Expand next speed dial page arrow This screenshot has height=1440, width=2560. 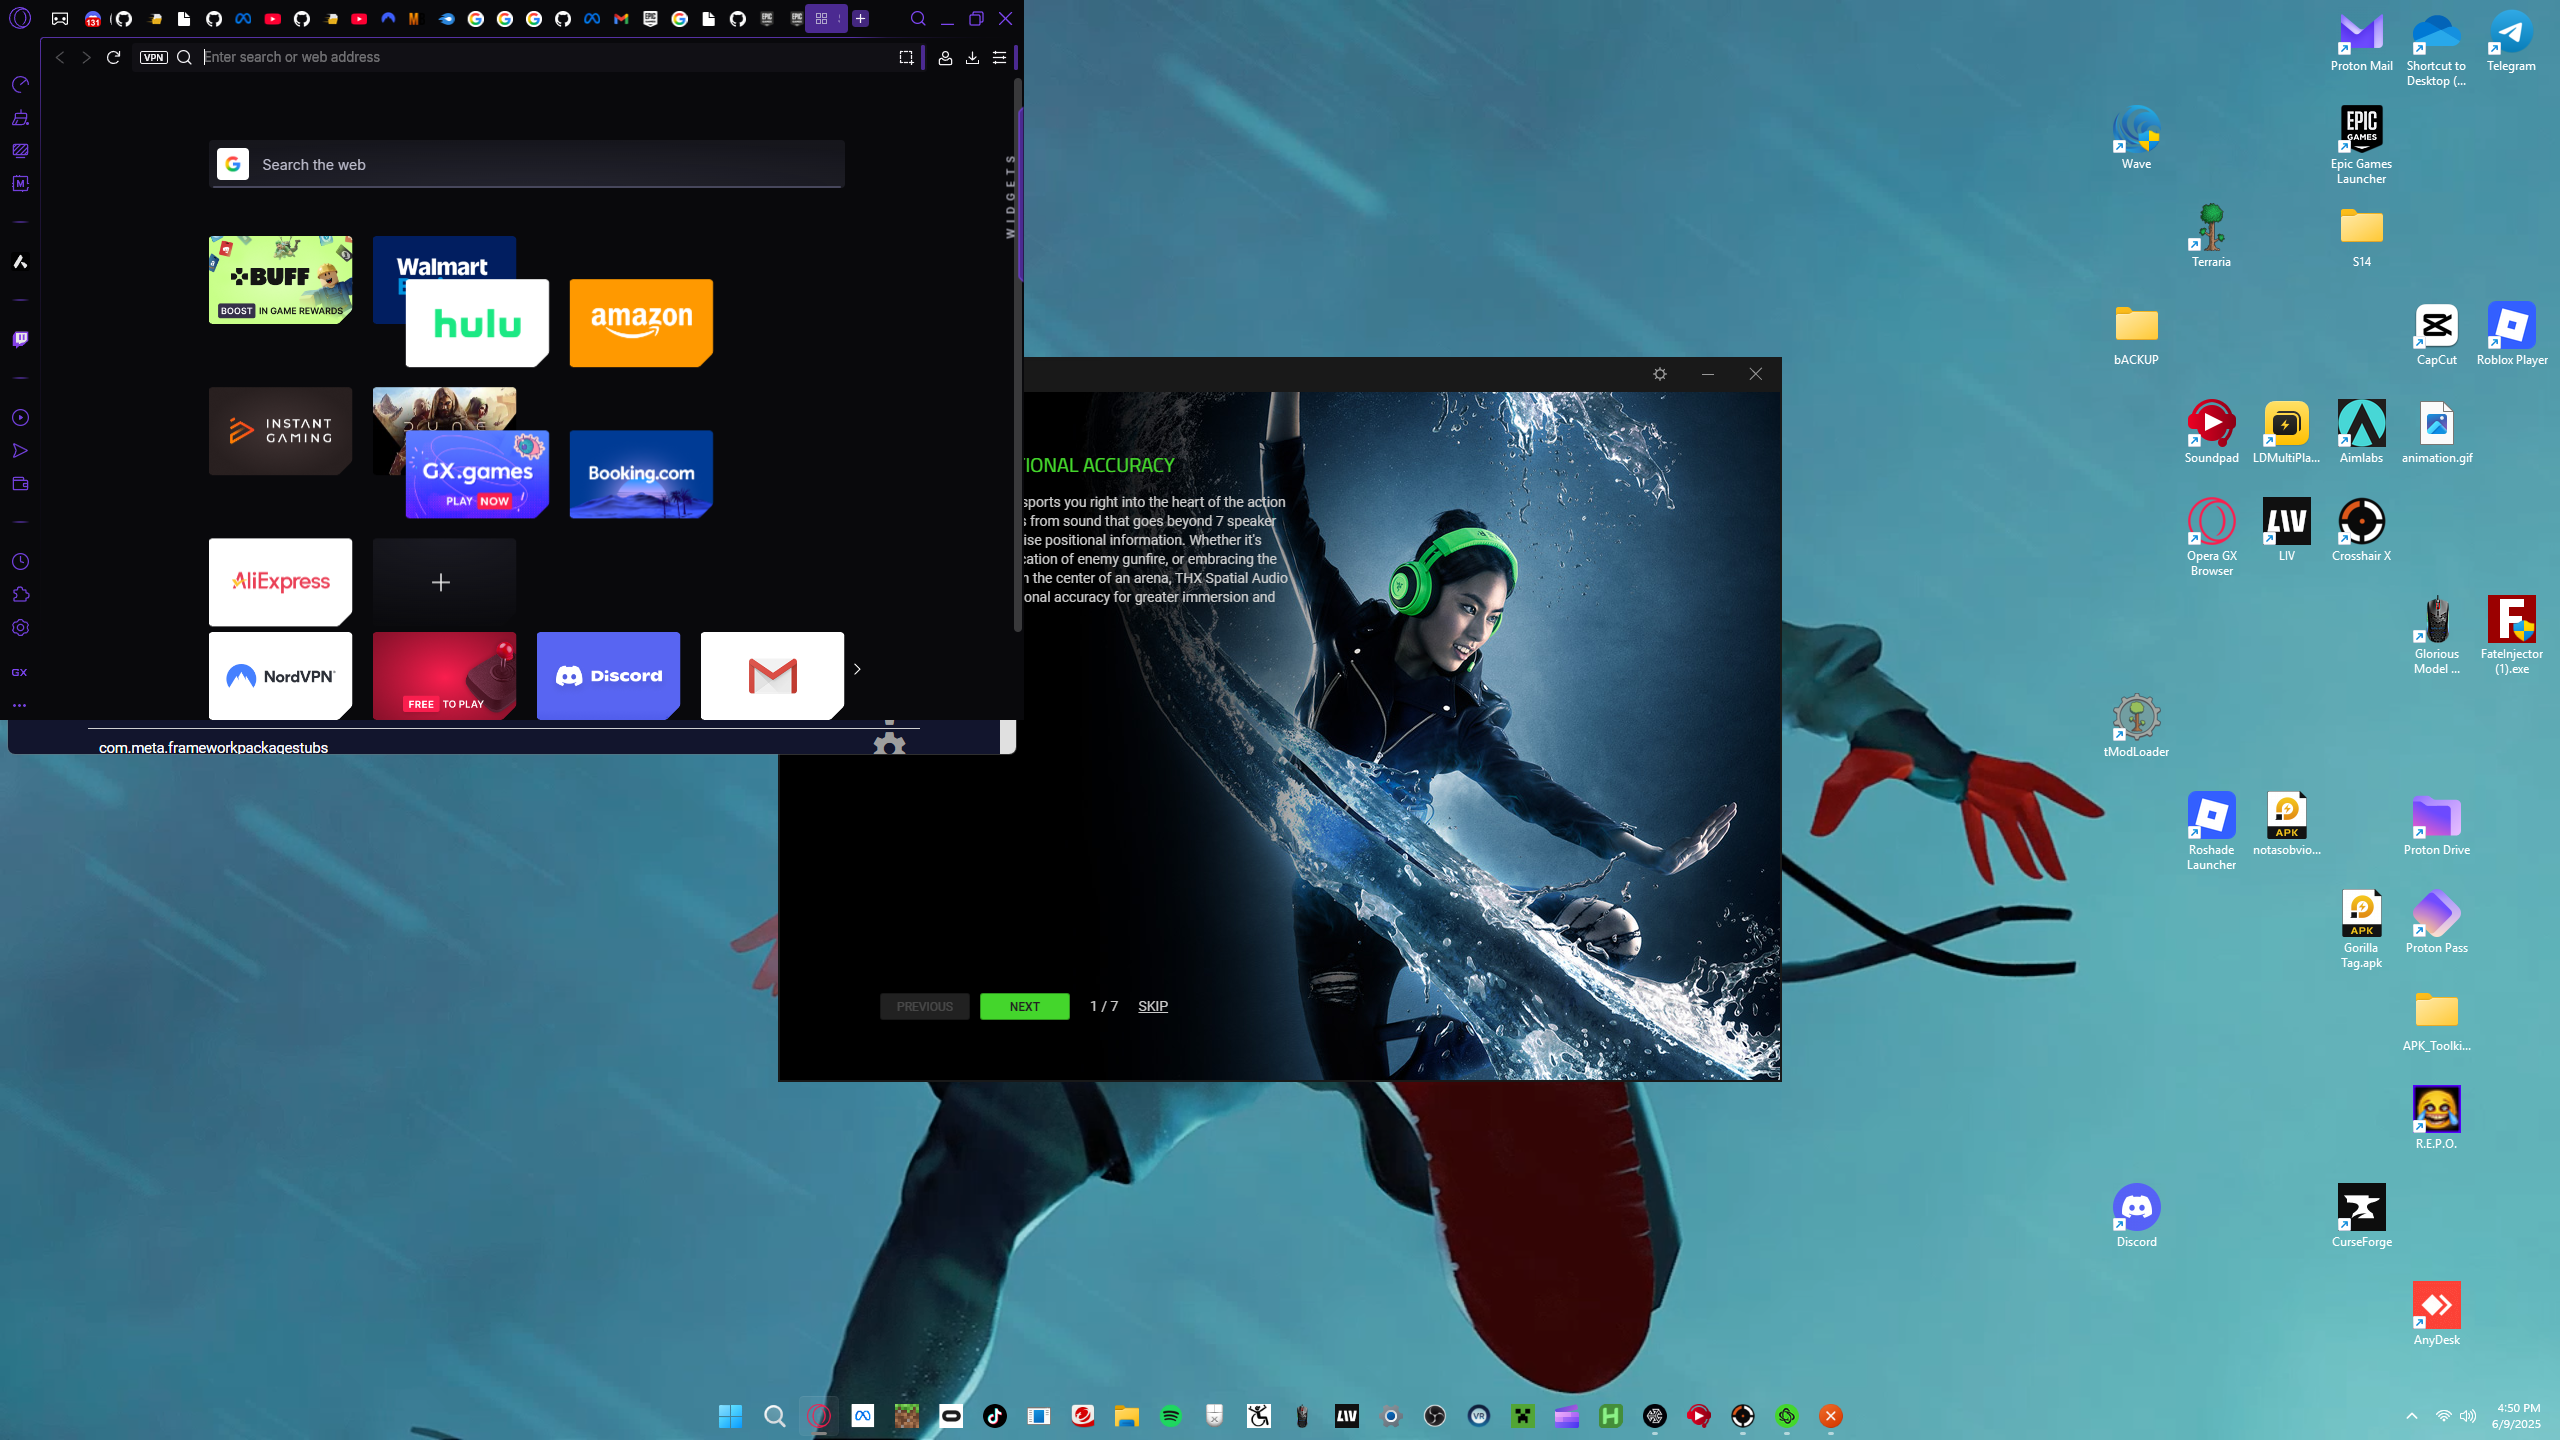click(x=857, y=669)
